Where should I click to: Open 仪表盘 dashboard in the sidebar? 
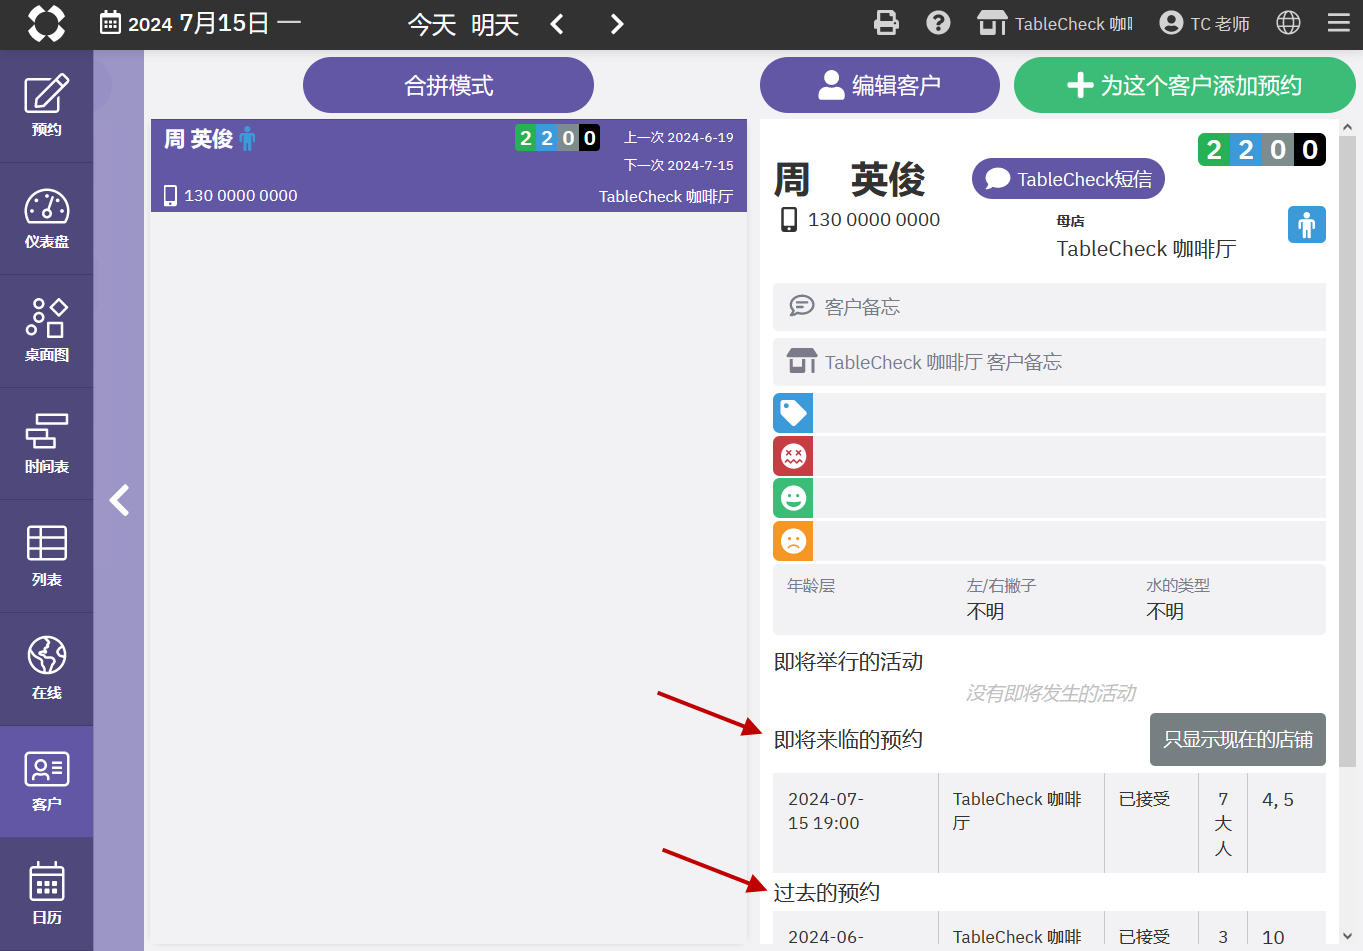tap(46, 219)
